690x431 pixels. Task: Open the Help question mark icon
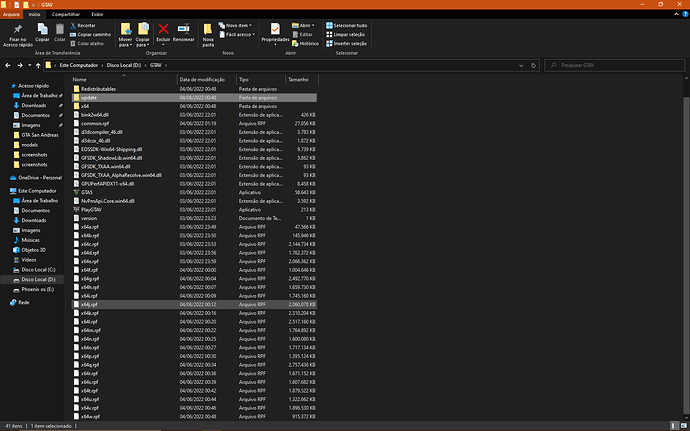[685, 14]
